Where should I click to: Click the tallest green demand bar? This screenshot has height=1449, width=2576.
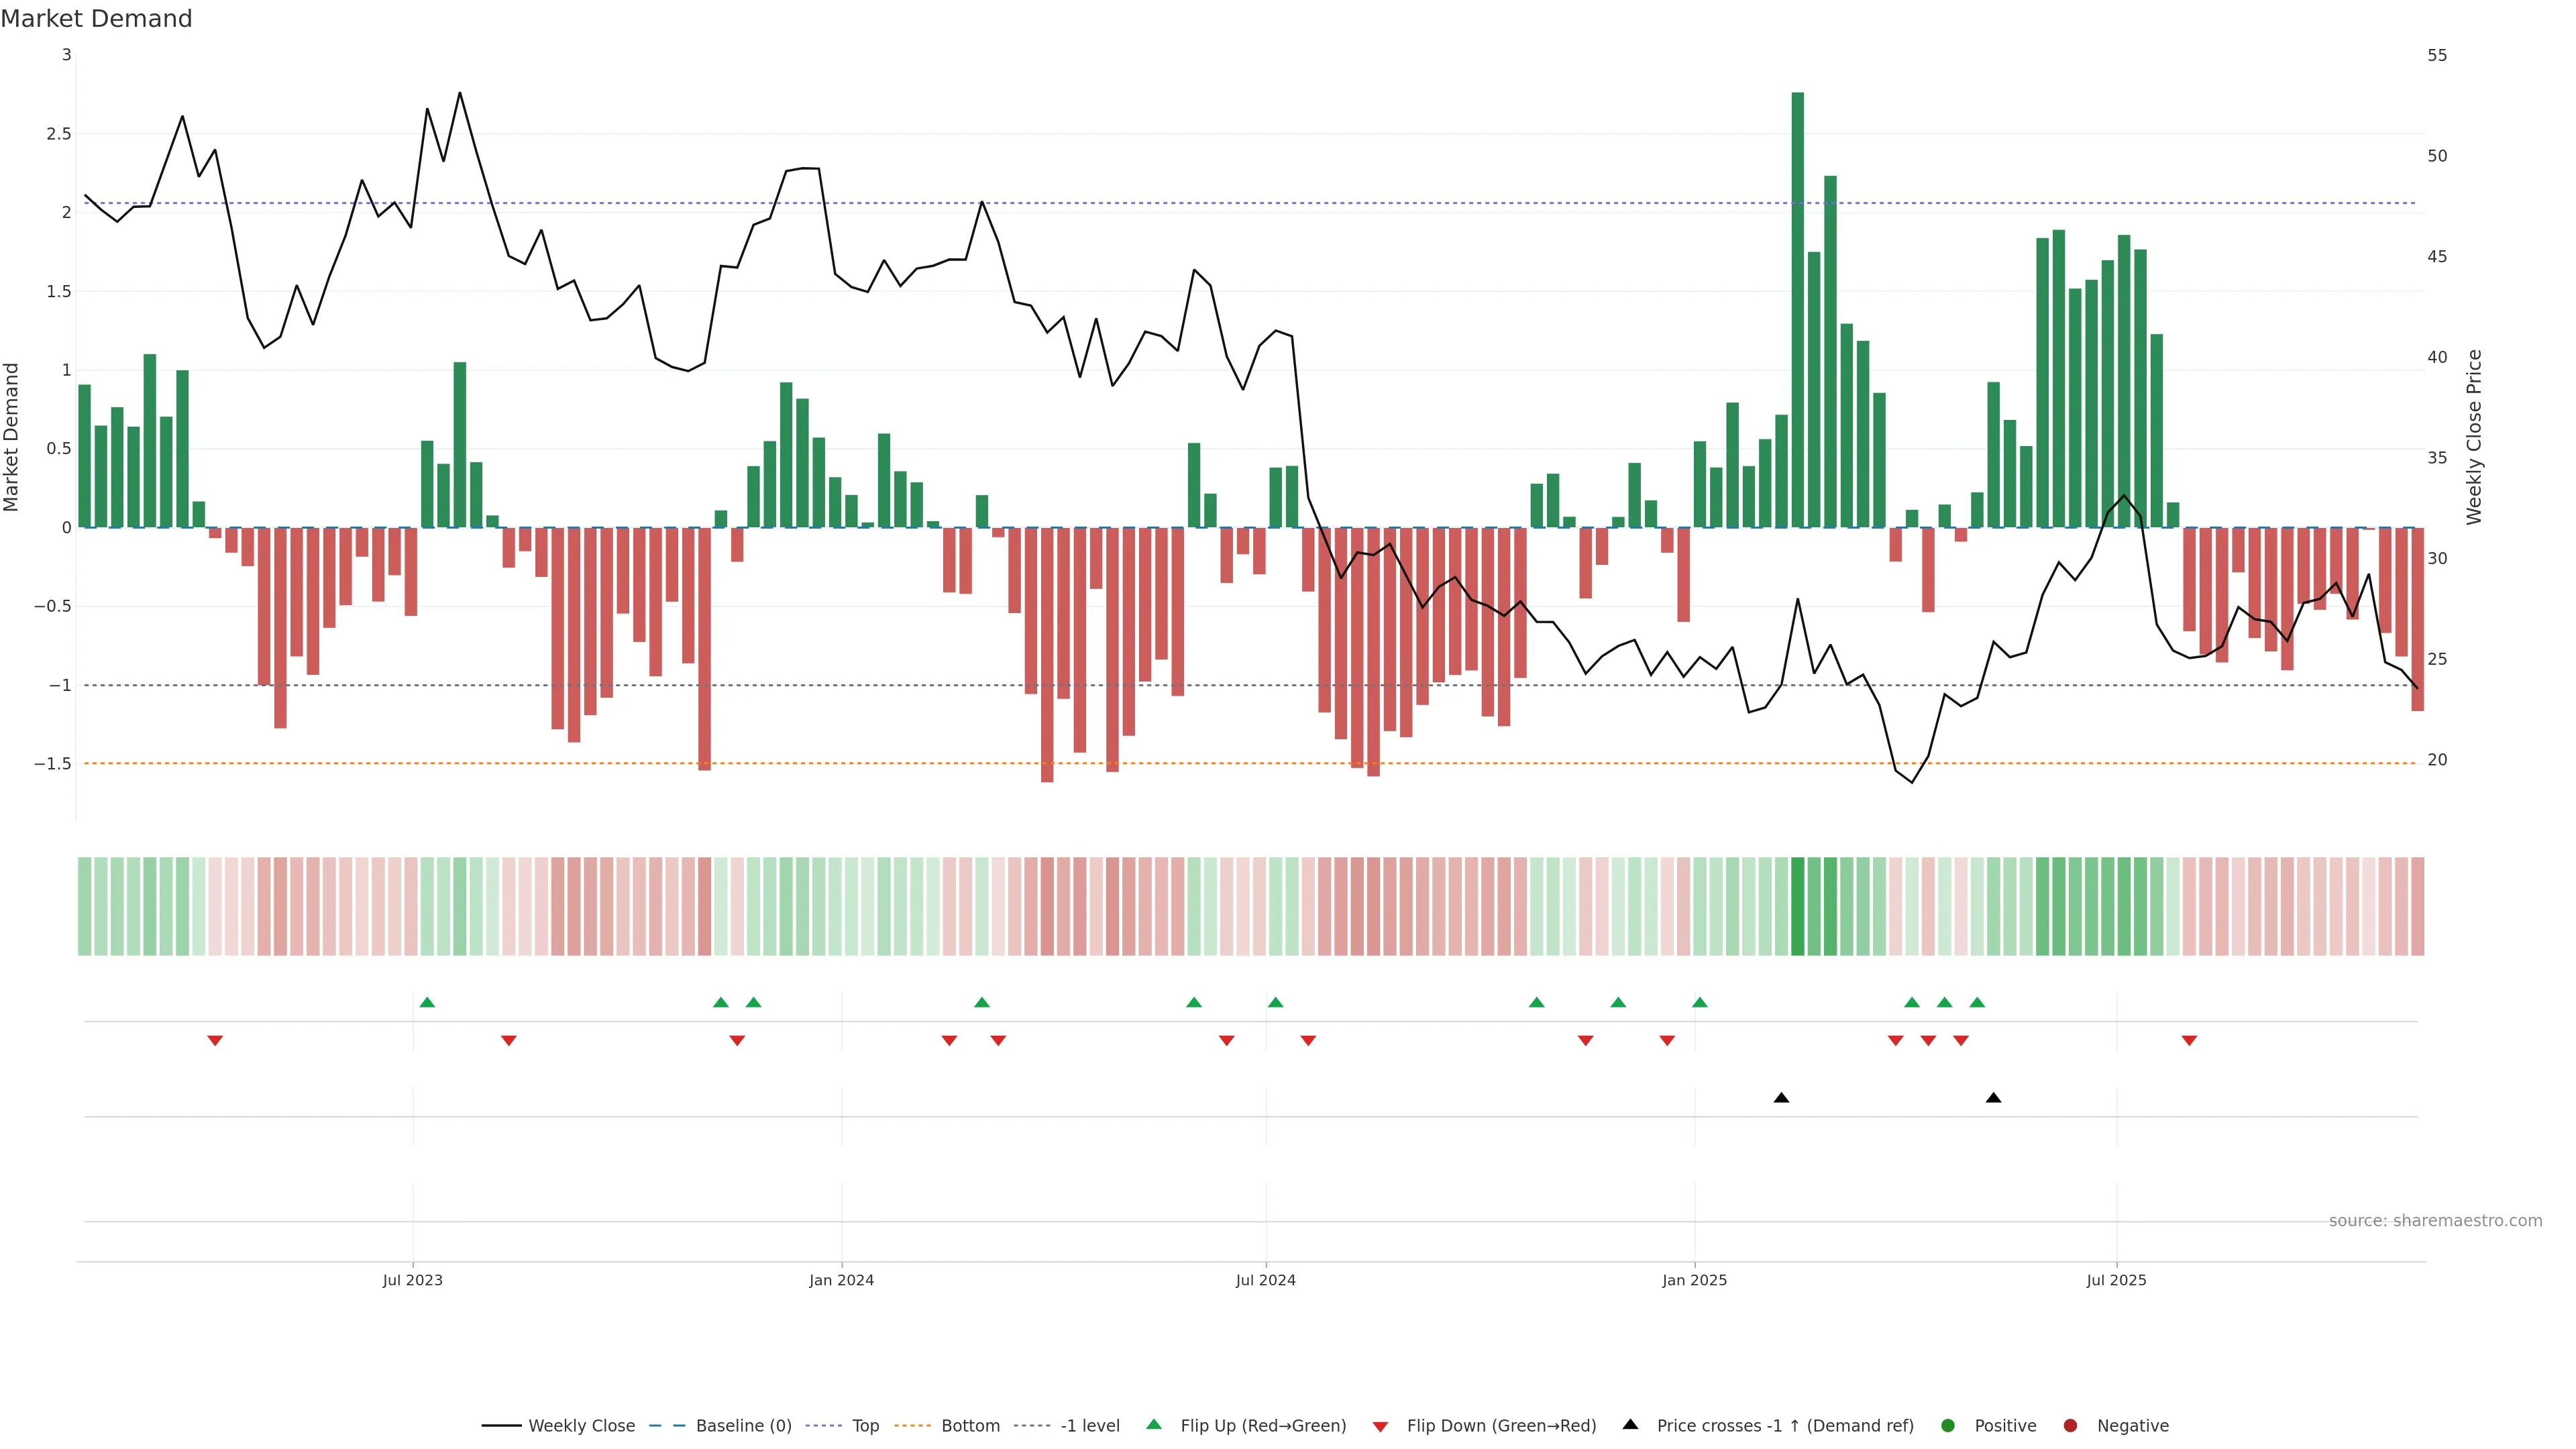pyautogui.click(x=1797, y=310)
